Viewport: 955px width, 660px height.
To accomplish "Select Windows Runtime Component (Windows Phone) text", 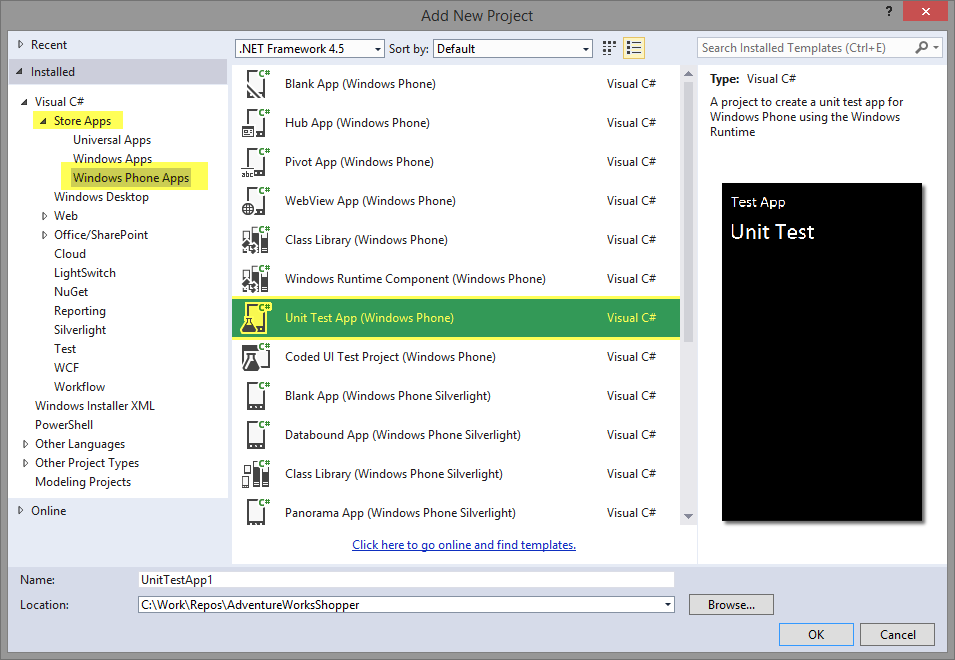I will (415, 279).
